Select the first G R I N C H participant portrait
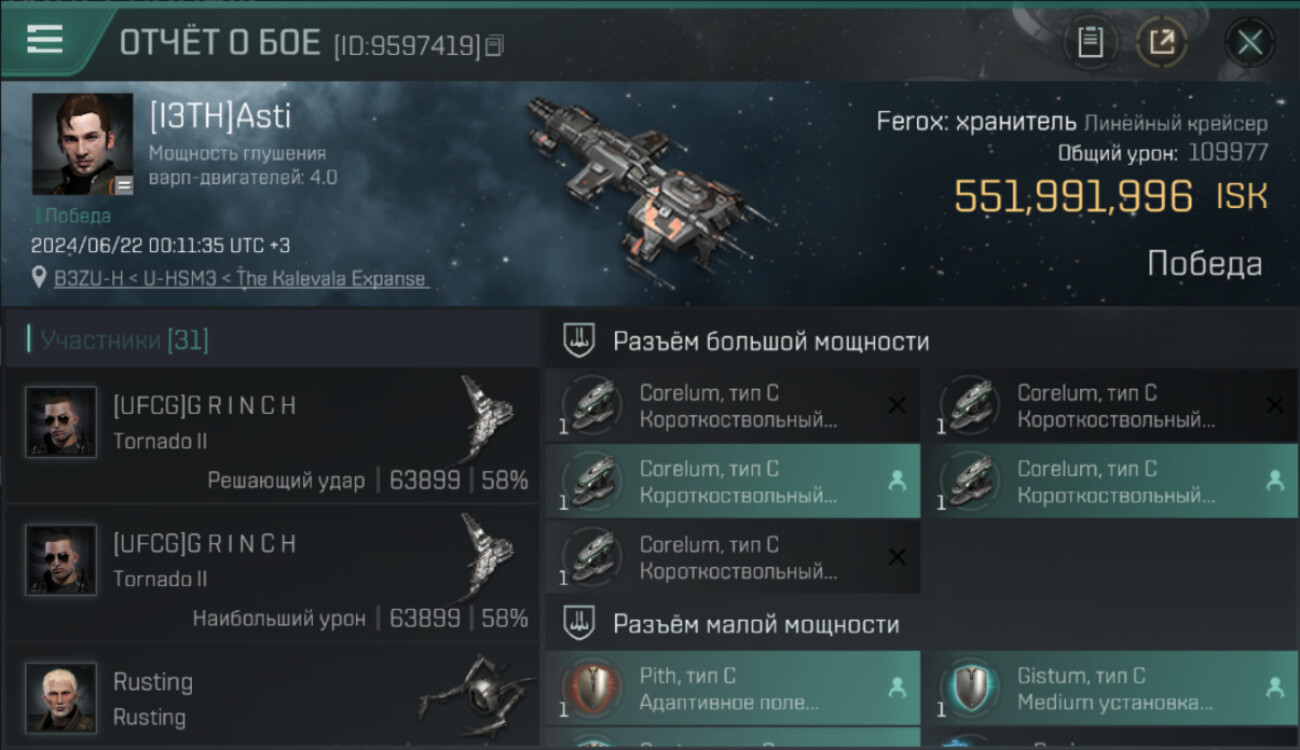The image size is (1300, 750). click(x=61, y=422)
